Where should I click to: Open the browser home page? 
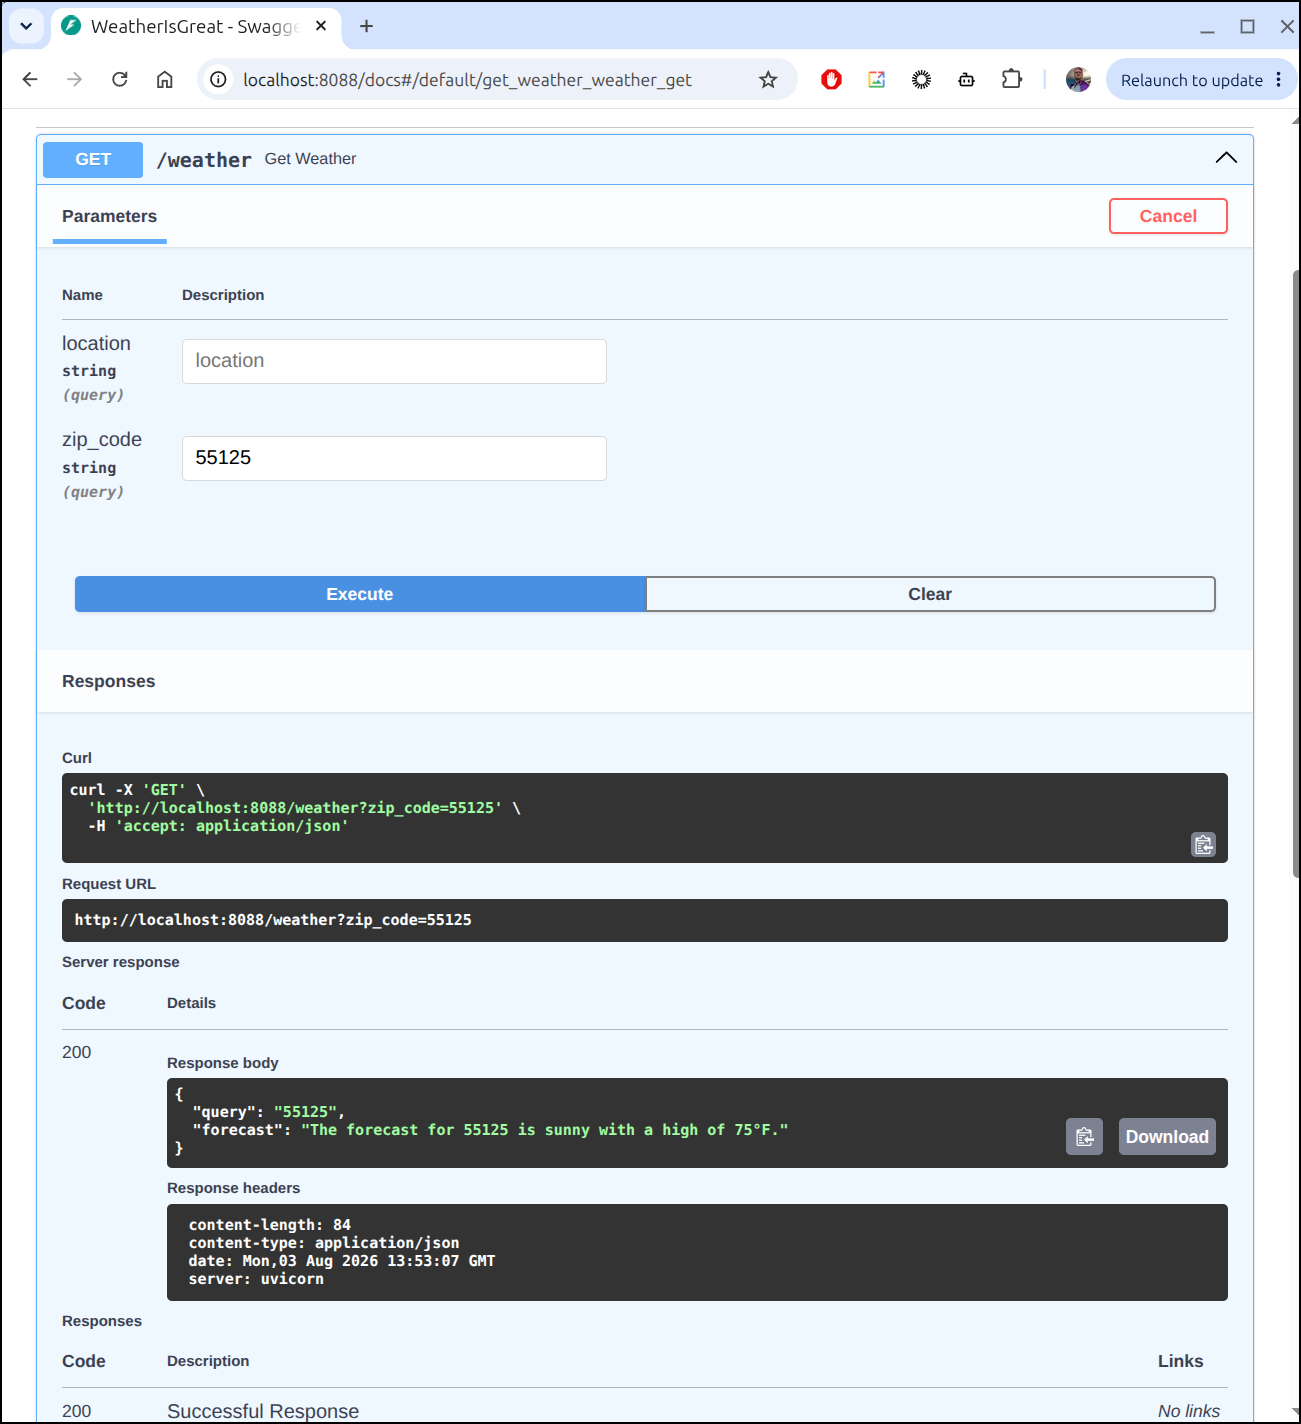tap(165, 79)
